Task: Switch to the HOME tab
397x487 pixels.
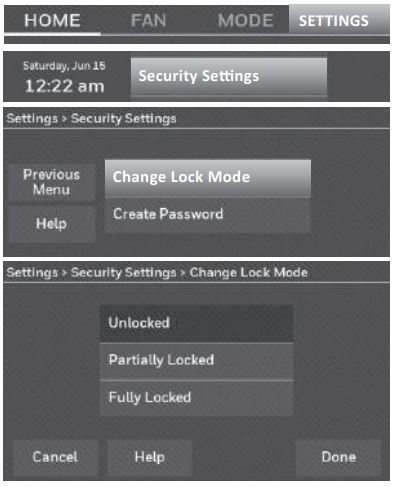Action: pos(52,20)
